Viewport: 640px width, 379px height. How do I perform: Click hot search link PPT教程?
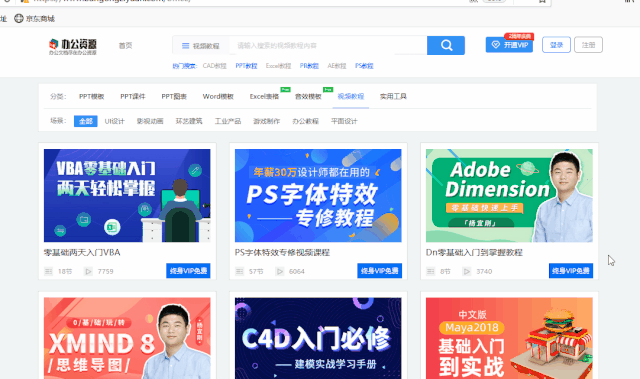point(246,66)
